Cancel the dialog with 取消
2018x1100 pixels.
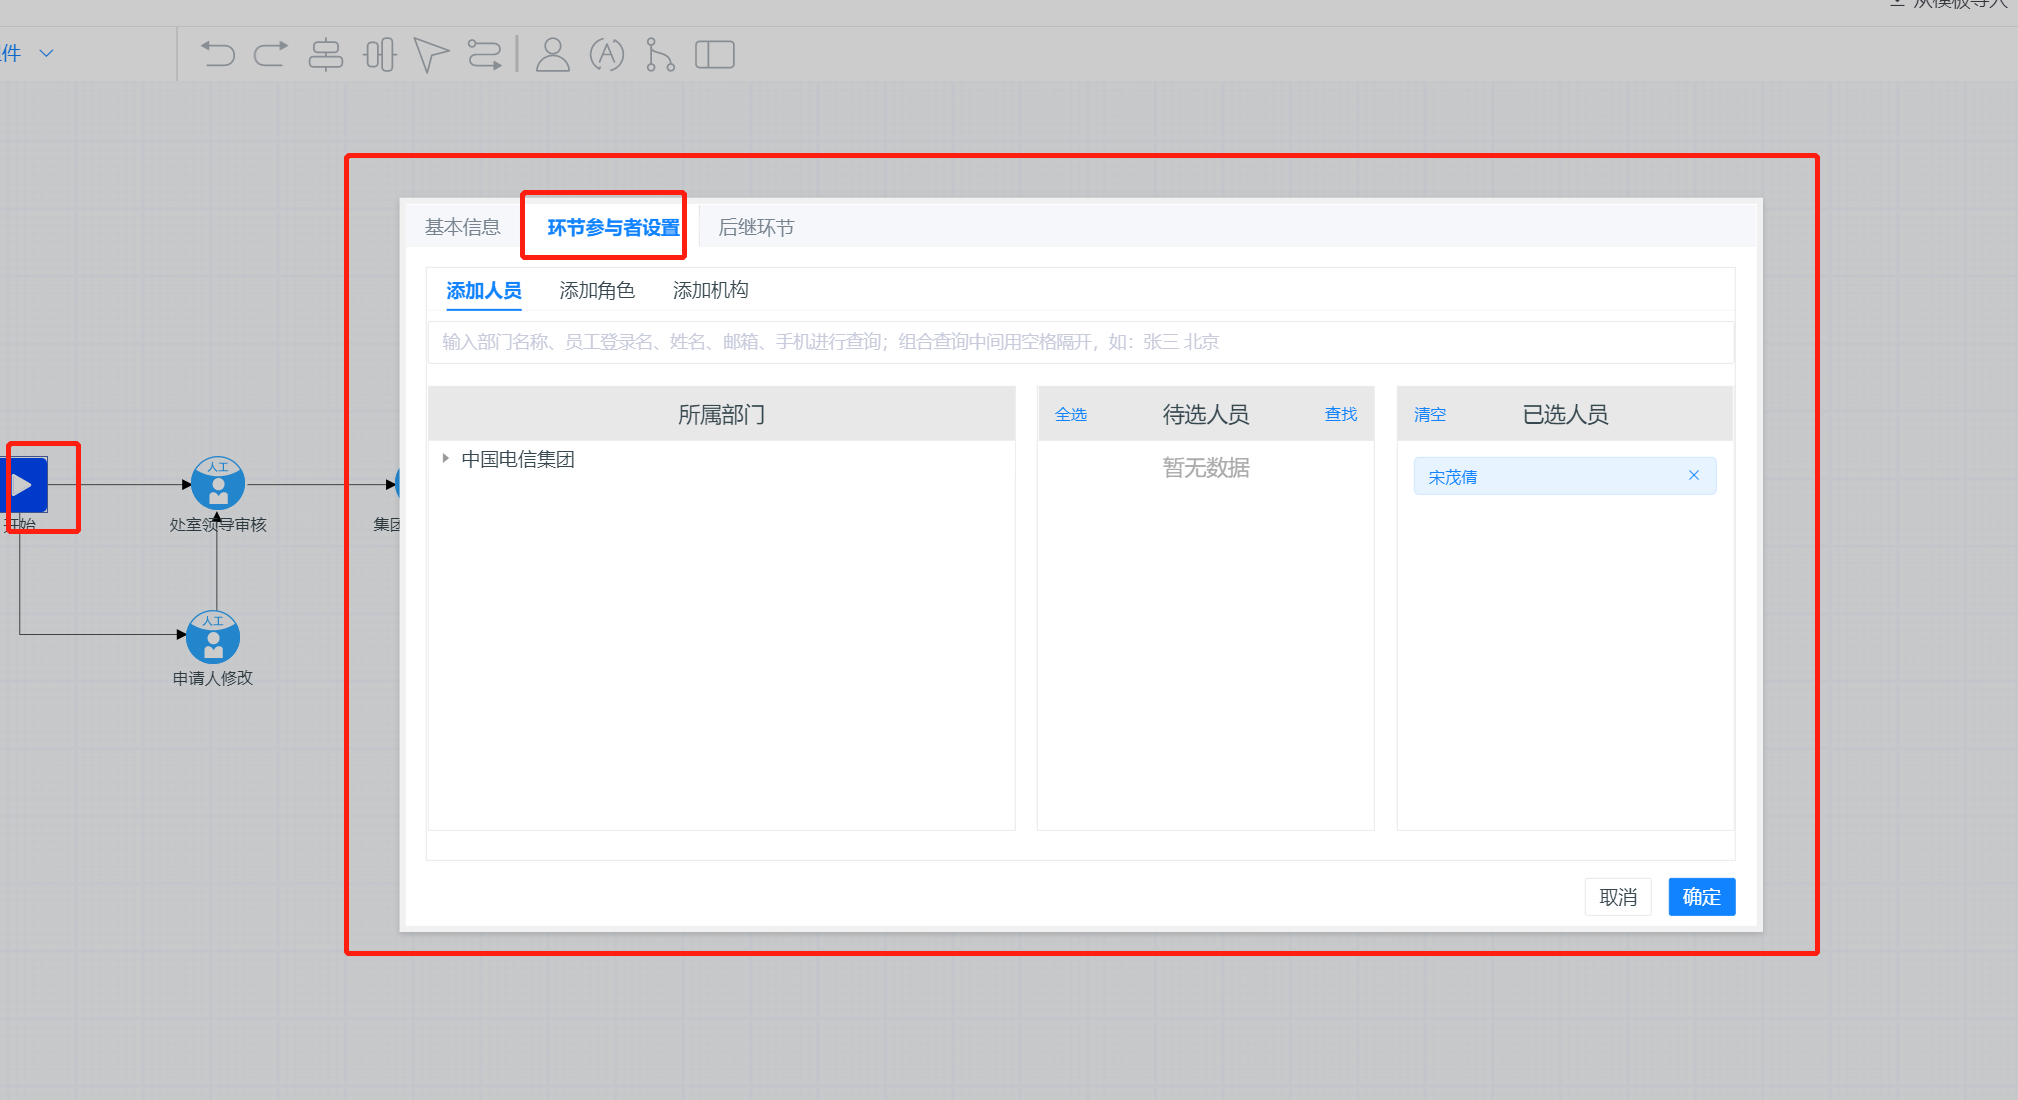click(x=1618, y=897)
